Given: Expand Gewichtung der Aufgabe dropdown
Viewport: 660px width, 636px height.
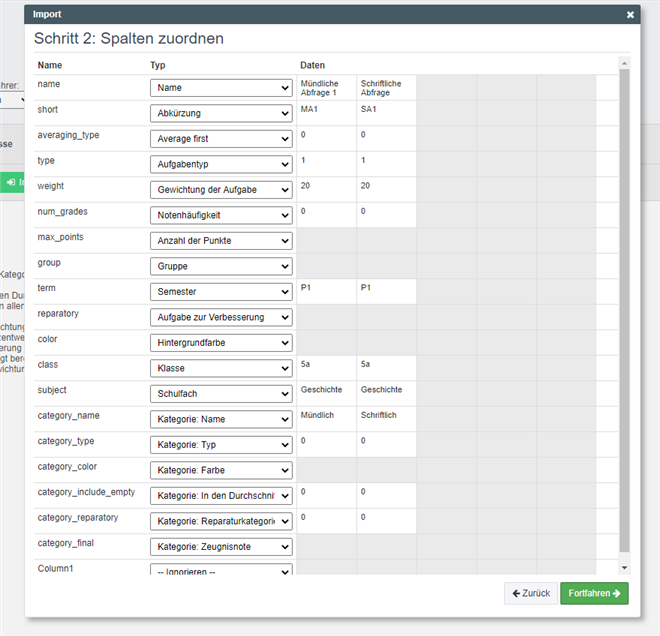Looking at the screenshot, I should [221, 190].
